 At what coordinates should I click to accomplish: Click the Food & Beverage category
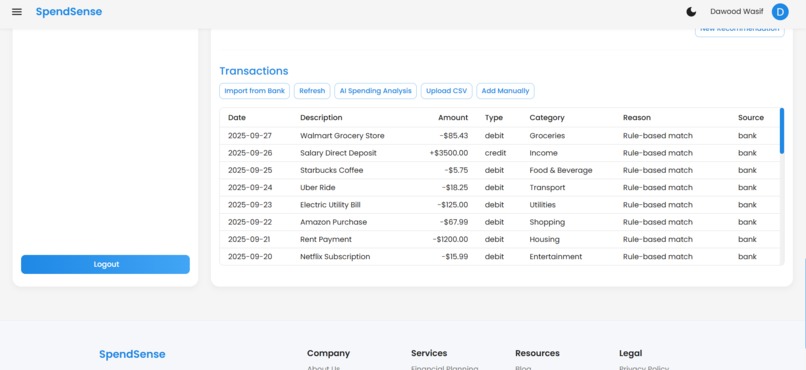point(561,170)
